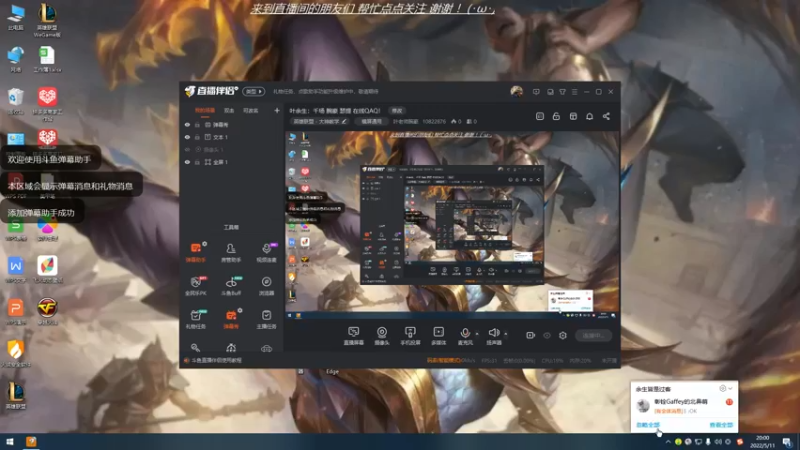Viewport: 800px width, 450px height.
Task: Click the streamer avatar in title bar
Action: click(516, 91)
